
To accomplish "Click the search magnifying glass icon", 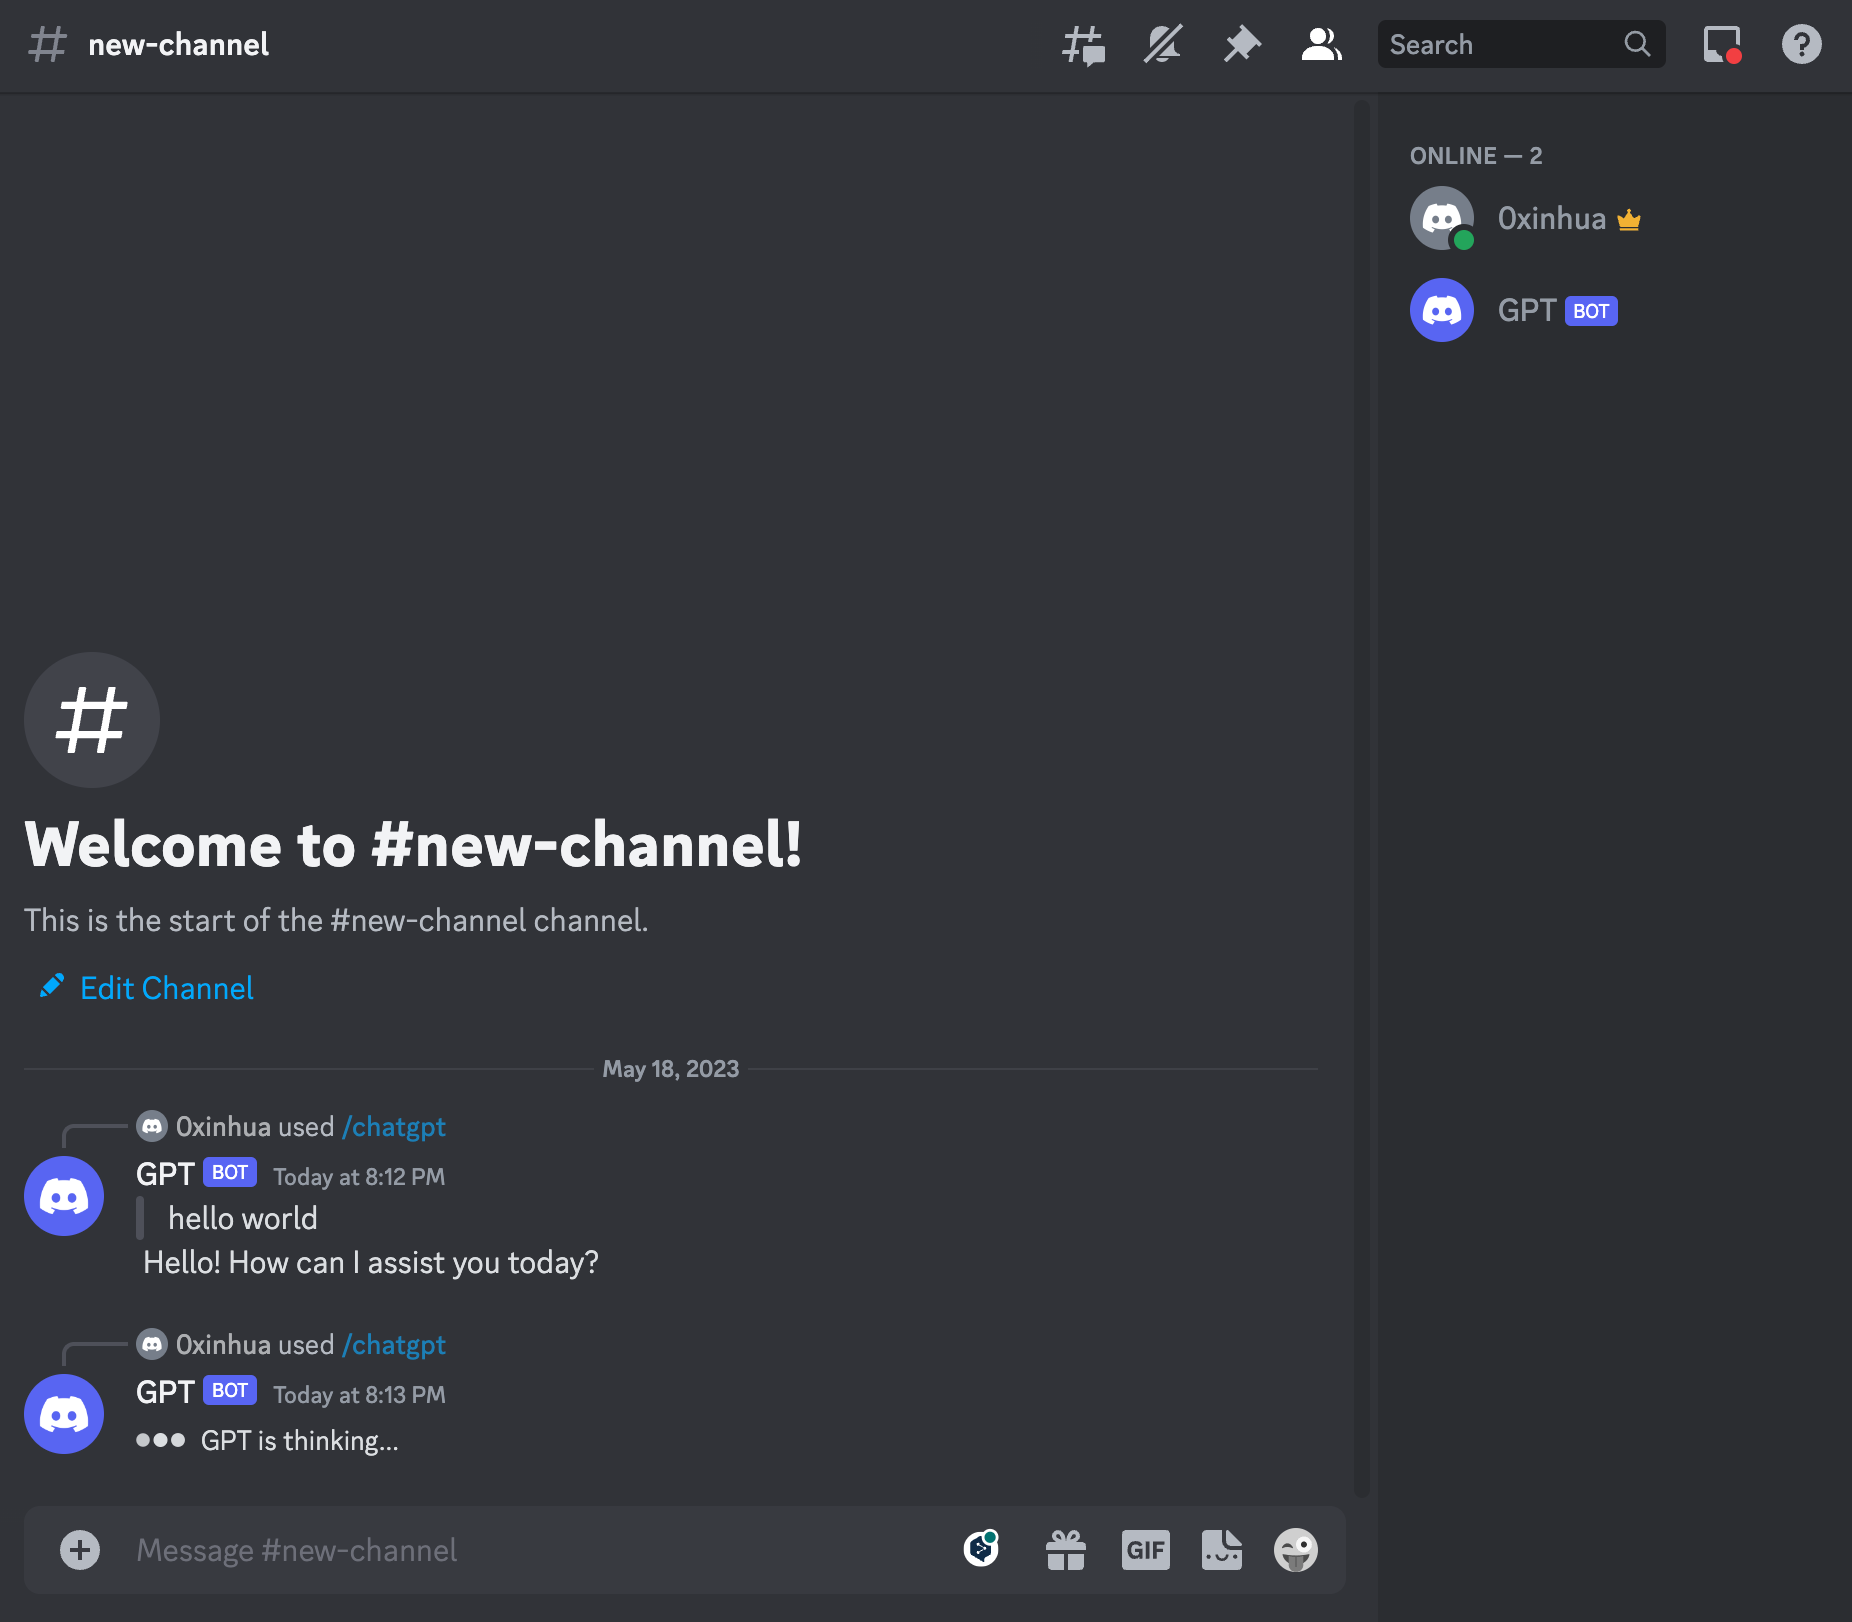I will point(1637,44).
